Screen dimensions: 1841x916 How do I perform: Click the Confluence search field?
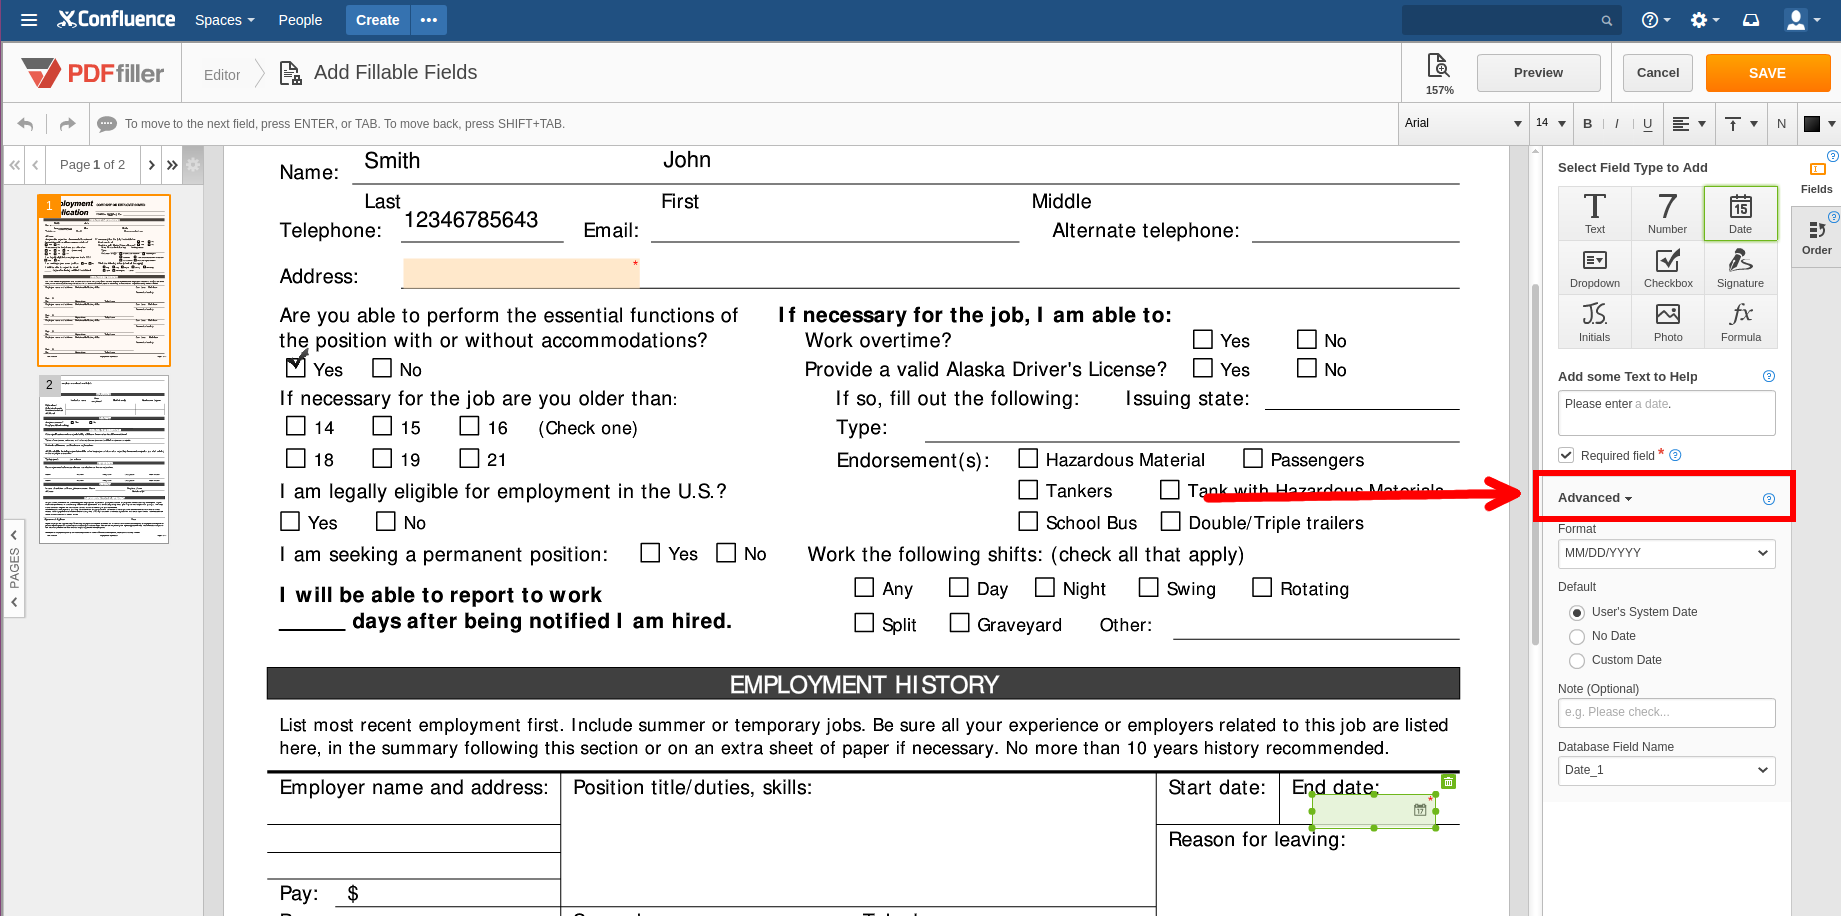point(1510,20)
